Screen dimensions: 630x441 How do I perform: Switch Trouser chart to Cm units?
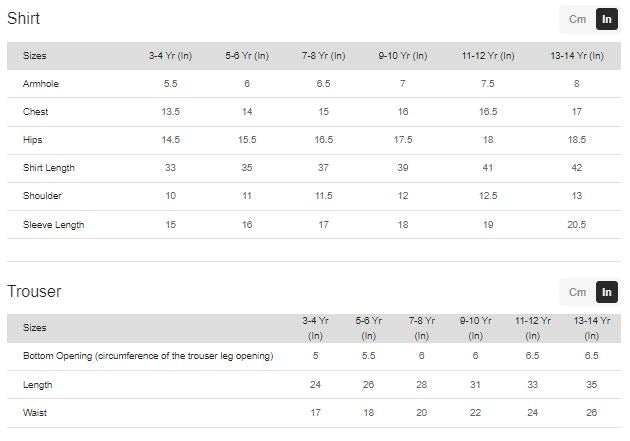[x=577, y=292]
